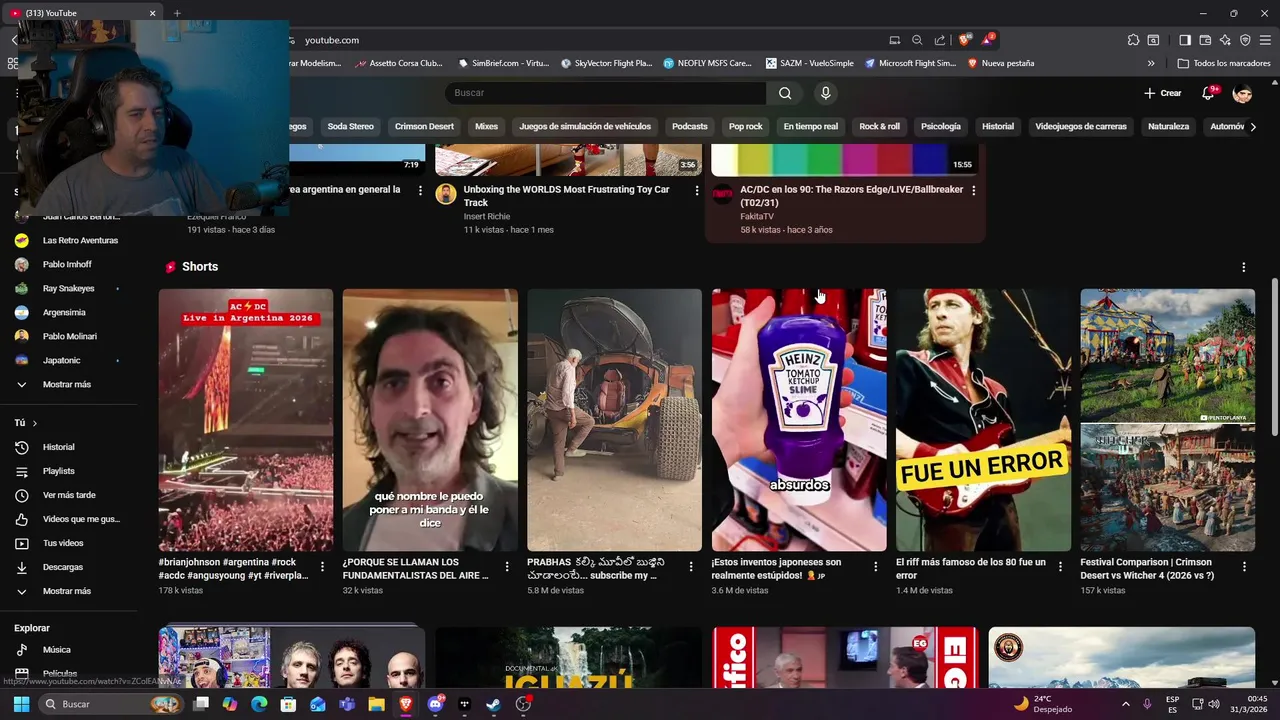Image resolution: width=1280 pixels, height=720 pixels.
Task: Open a new browser tab
Action: pyautogui.click(x=177, y=13)
